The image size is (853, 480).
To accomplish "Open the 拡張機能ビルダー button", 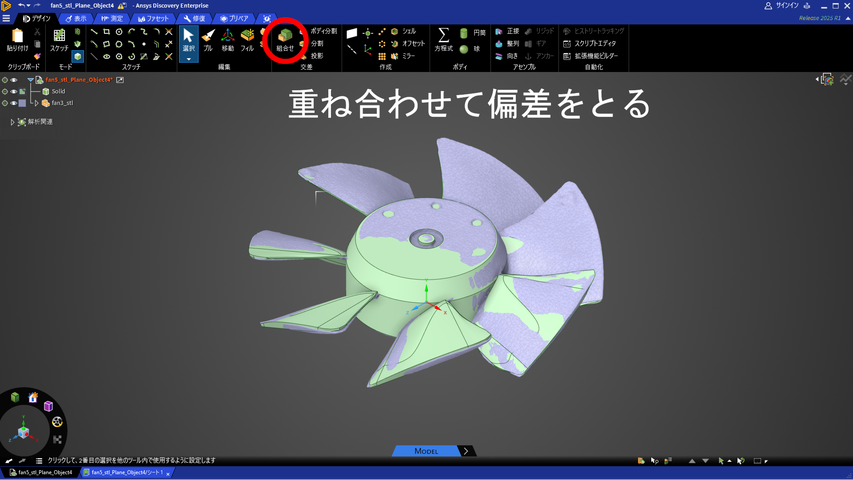I will (590, 56).
